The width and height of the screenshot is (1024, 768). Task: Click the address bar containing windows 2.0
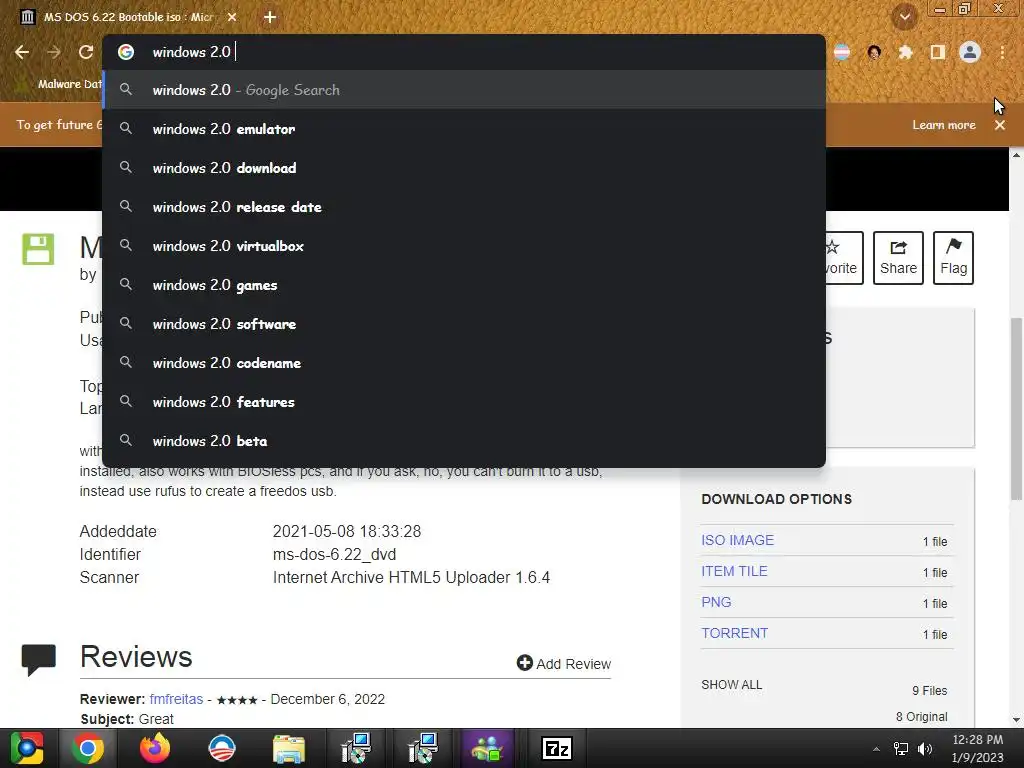point(464,52)
